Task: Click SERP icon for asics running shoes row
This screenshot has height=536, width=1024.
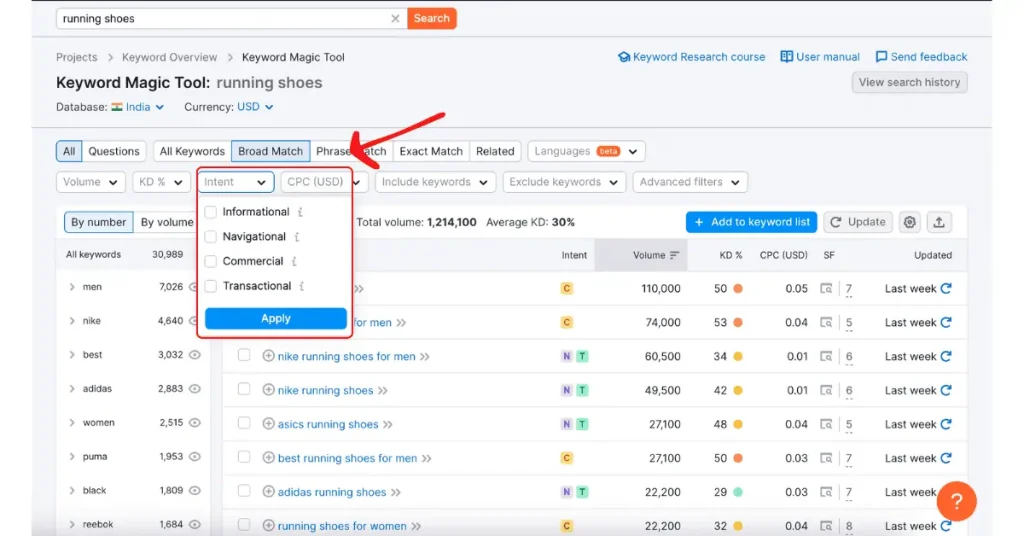Action: click(x=826, y=424)
